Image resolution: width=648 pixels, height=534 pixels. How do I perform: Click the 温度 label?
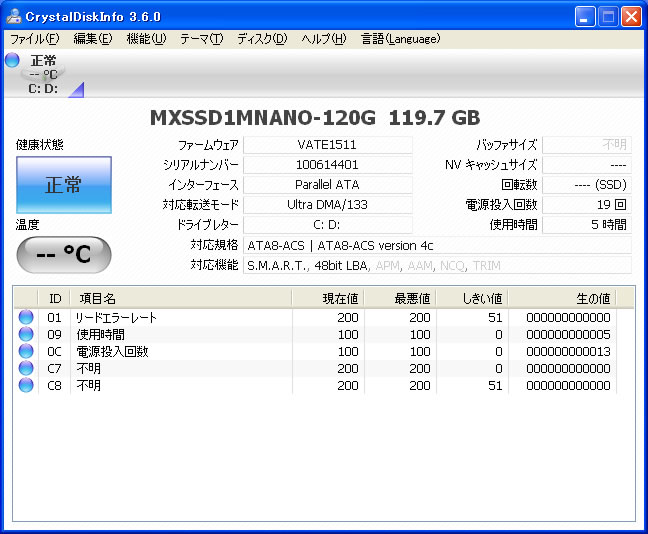[27, 224]
